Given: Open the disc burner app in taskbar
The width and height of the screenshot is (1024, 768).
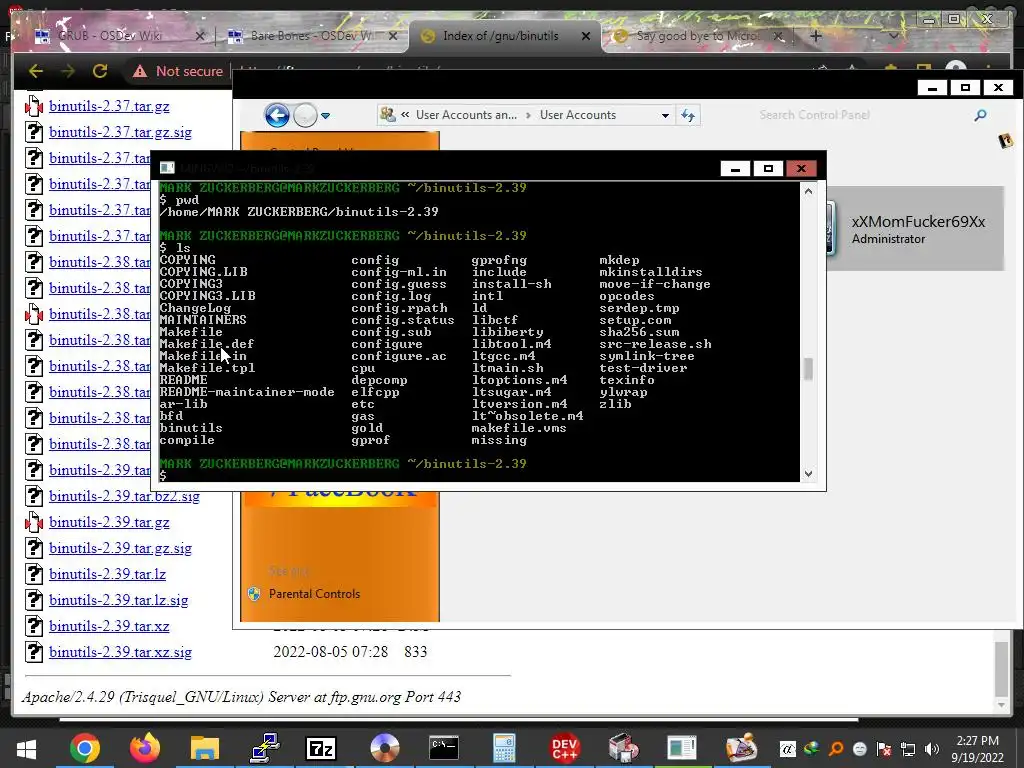Looking at the screenshot, I should [x=384, y=748].
